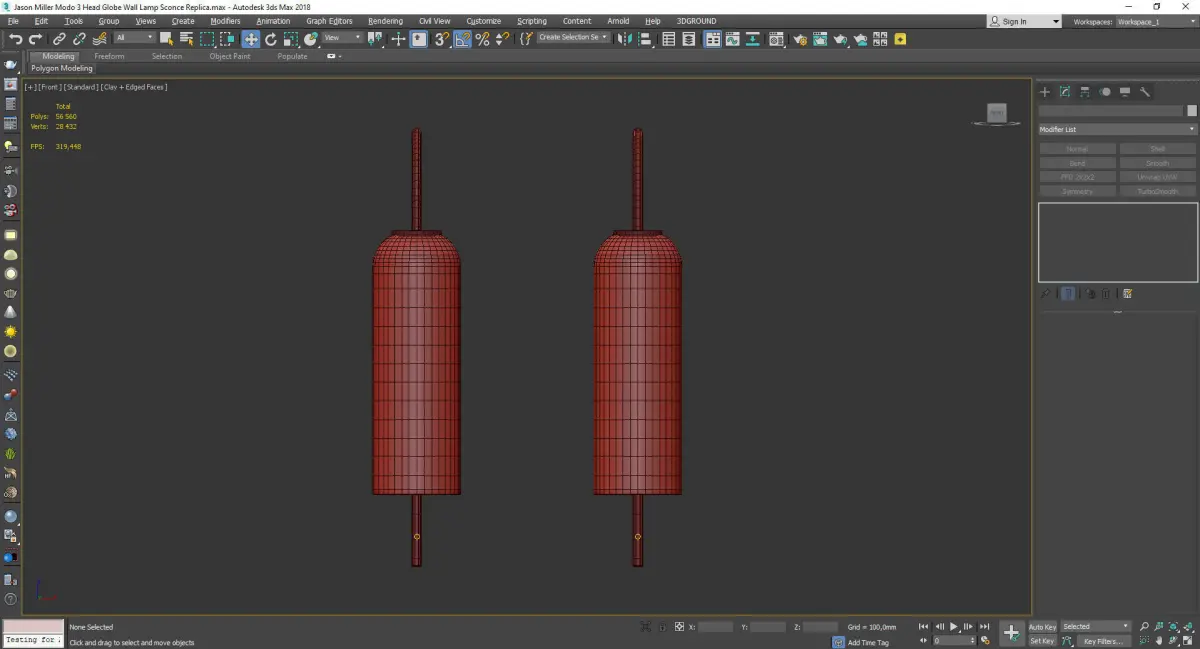Screen dimensions: 1200x649
Task: Click the Play Animation button
Action: pyautogui.click(x=953, y=626)
